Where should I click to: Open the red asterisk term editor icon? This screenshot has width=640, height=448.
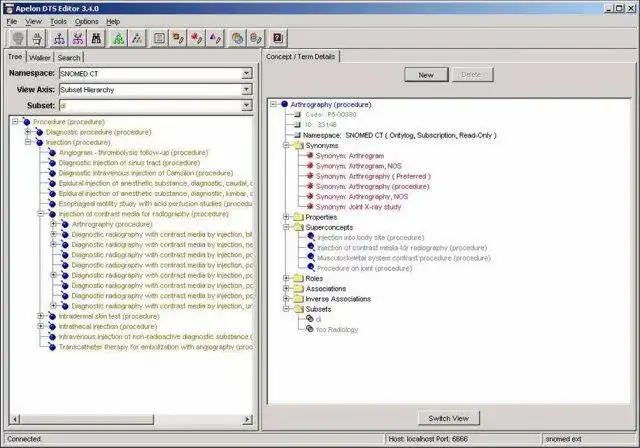pyautogui.click(x=197, y=38)
